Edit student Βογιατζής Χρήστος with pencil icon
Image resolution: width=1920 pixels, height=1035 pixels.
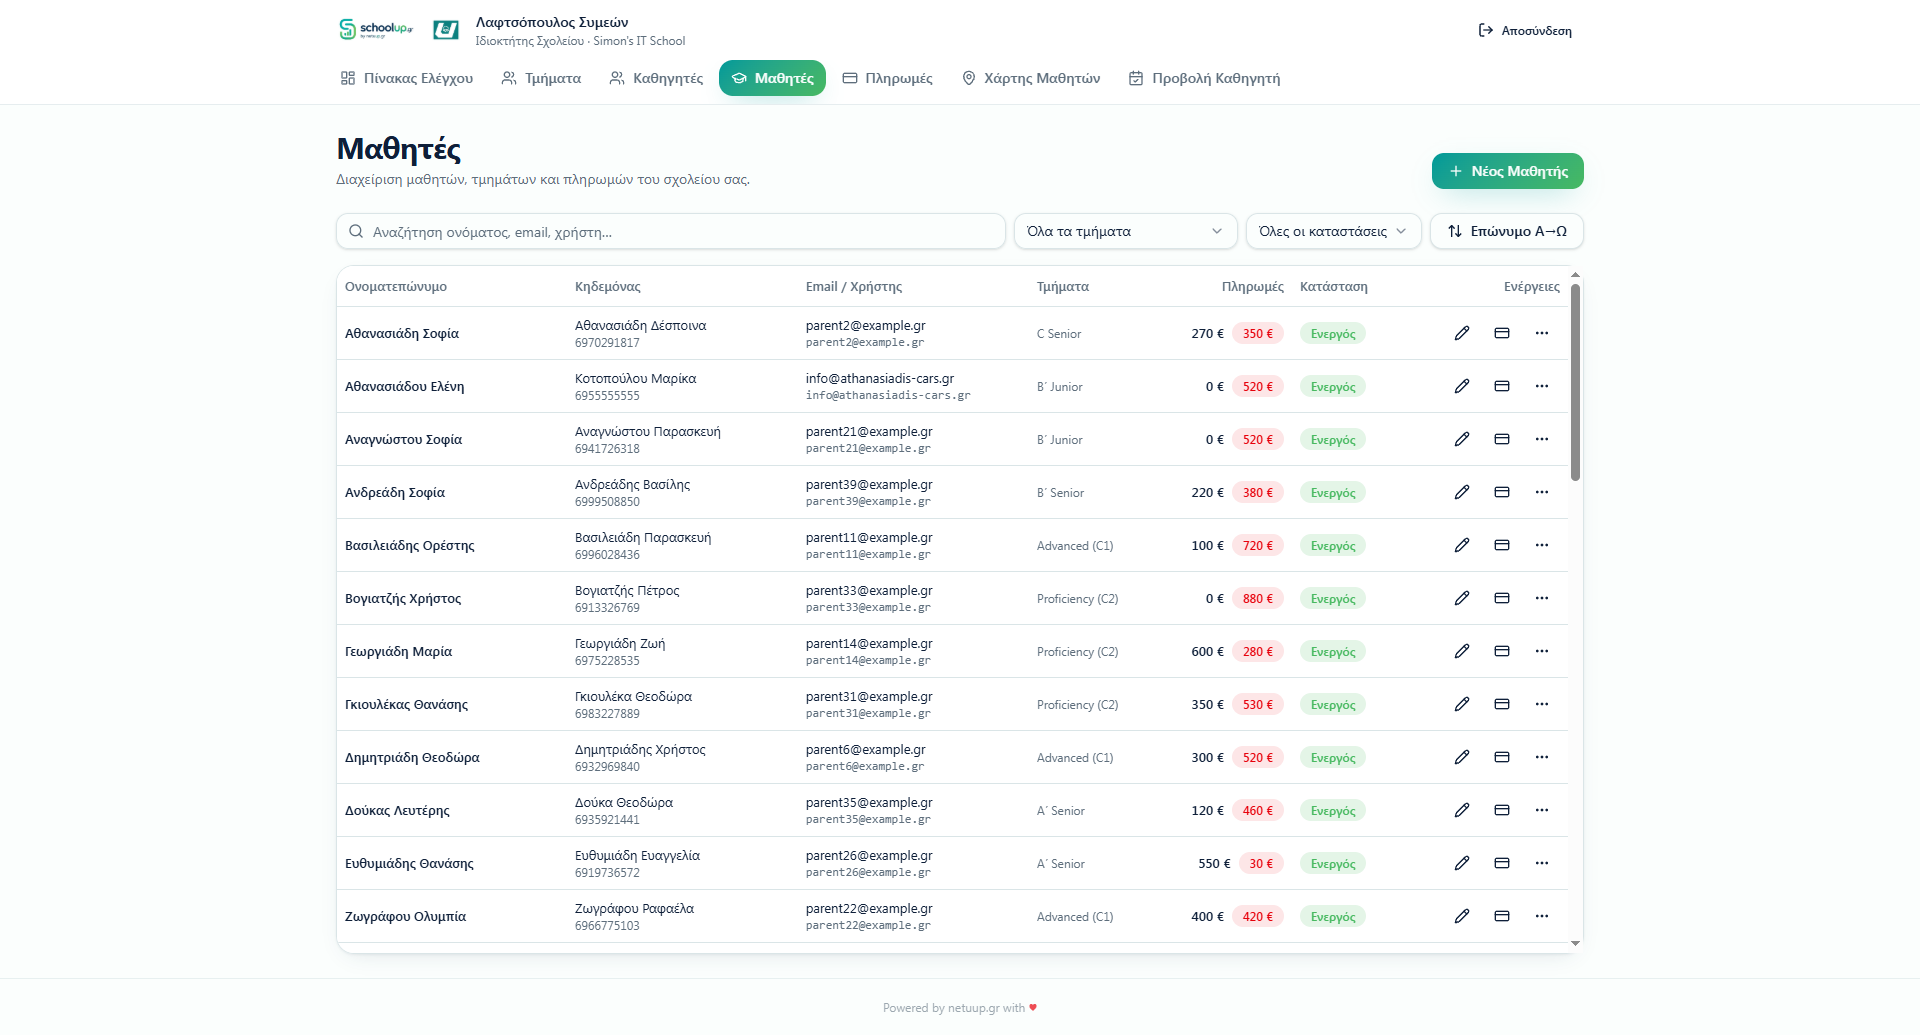pyautogui.click(x=1462, y=598)
